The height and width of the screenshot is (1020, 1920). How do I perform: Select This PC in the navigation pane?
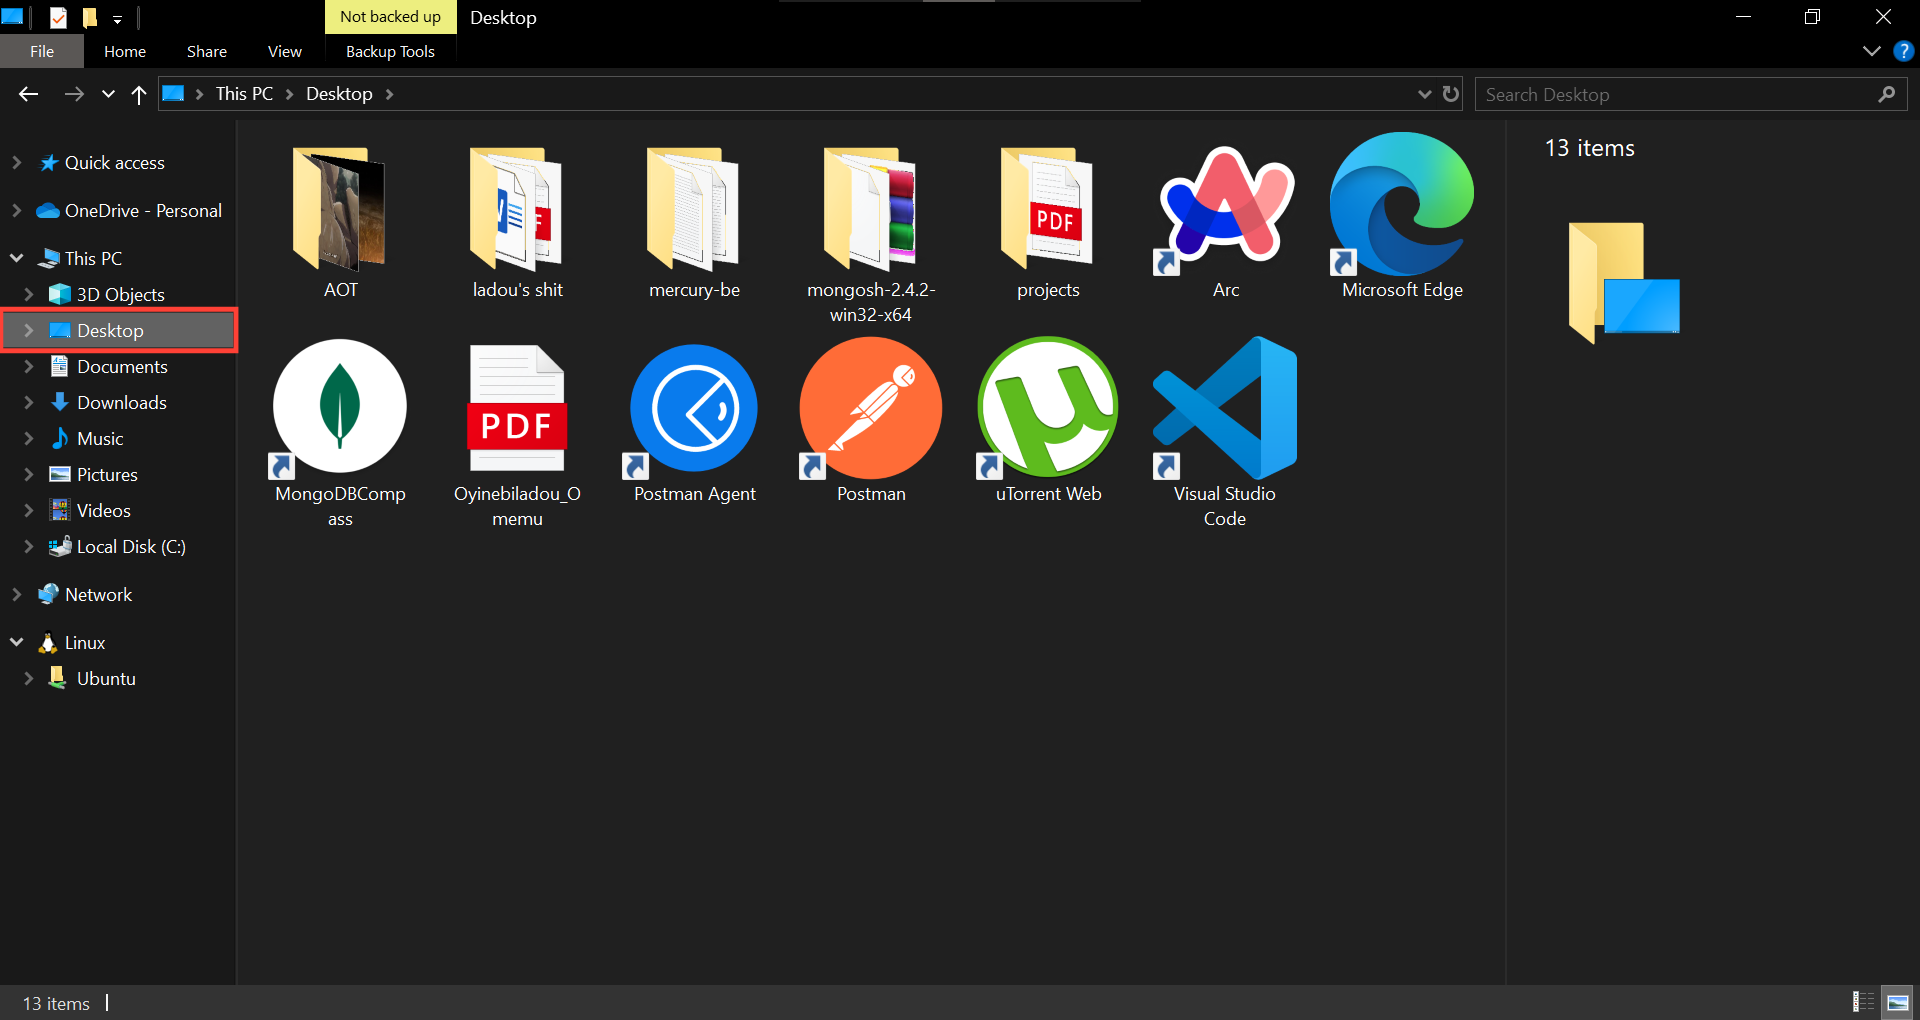93,258
